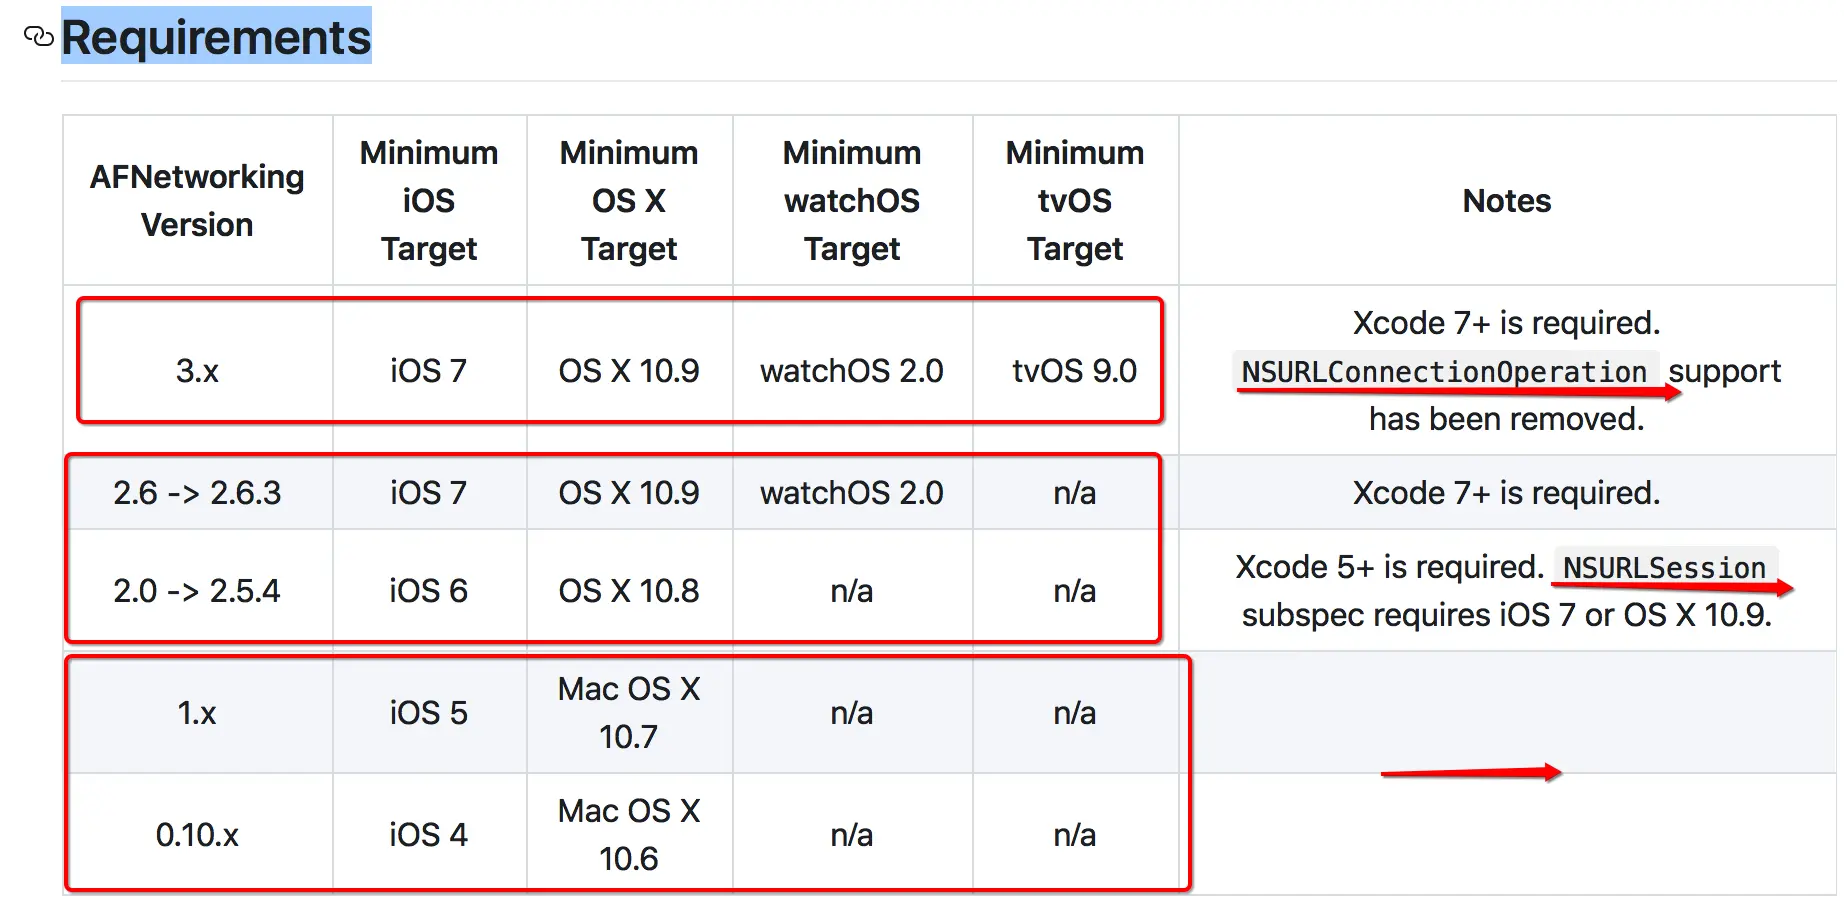1844x902 pixels.
Task: Select the 1.x version cell
Action: [x=197, y=713]
